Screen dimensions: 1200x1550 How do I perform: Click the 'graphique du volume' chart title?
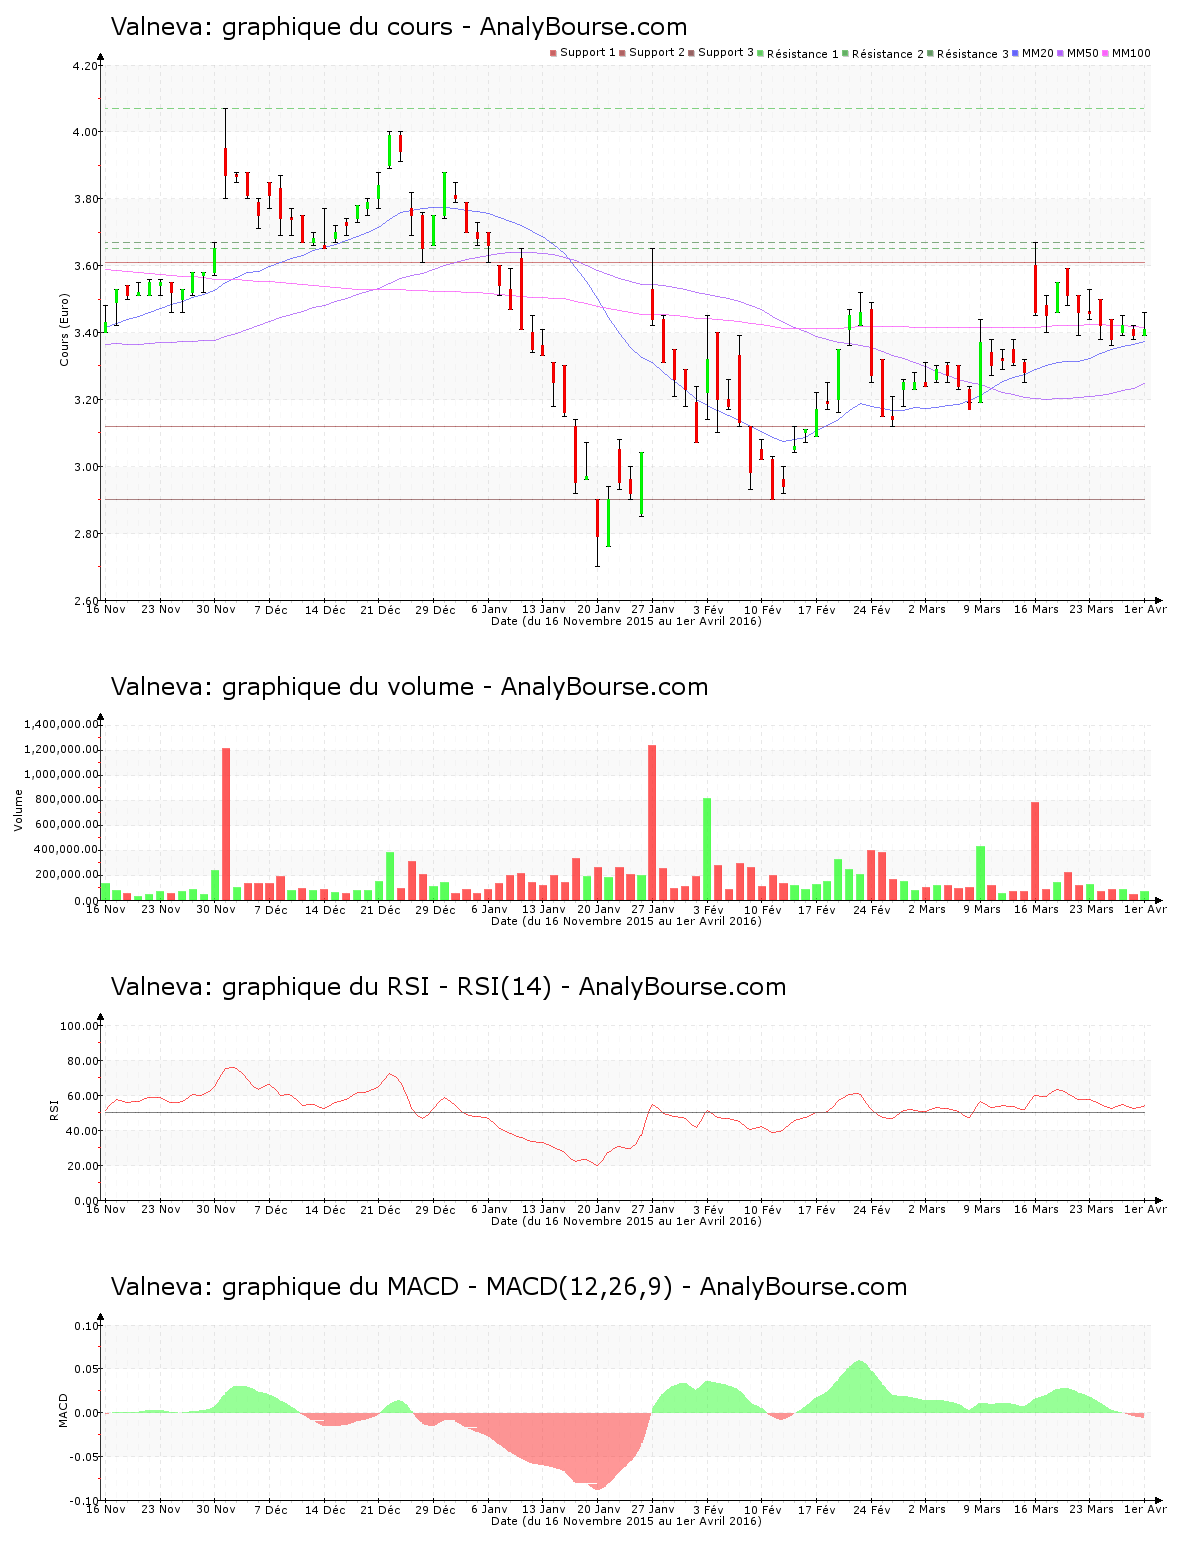[x=409, y=687]
